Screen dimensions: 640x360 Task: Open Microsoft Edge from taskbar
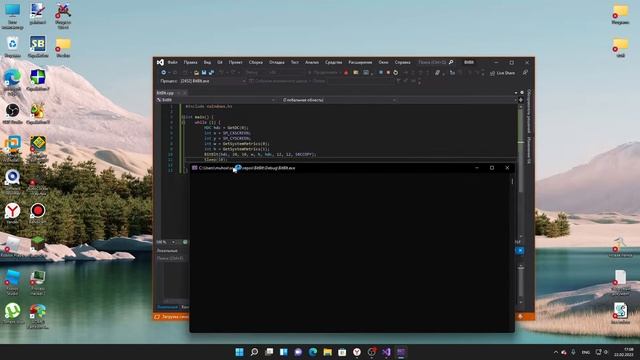coord(313,352)
